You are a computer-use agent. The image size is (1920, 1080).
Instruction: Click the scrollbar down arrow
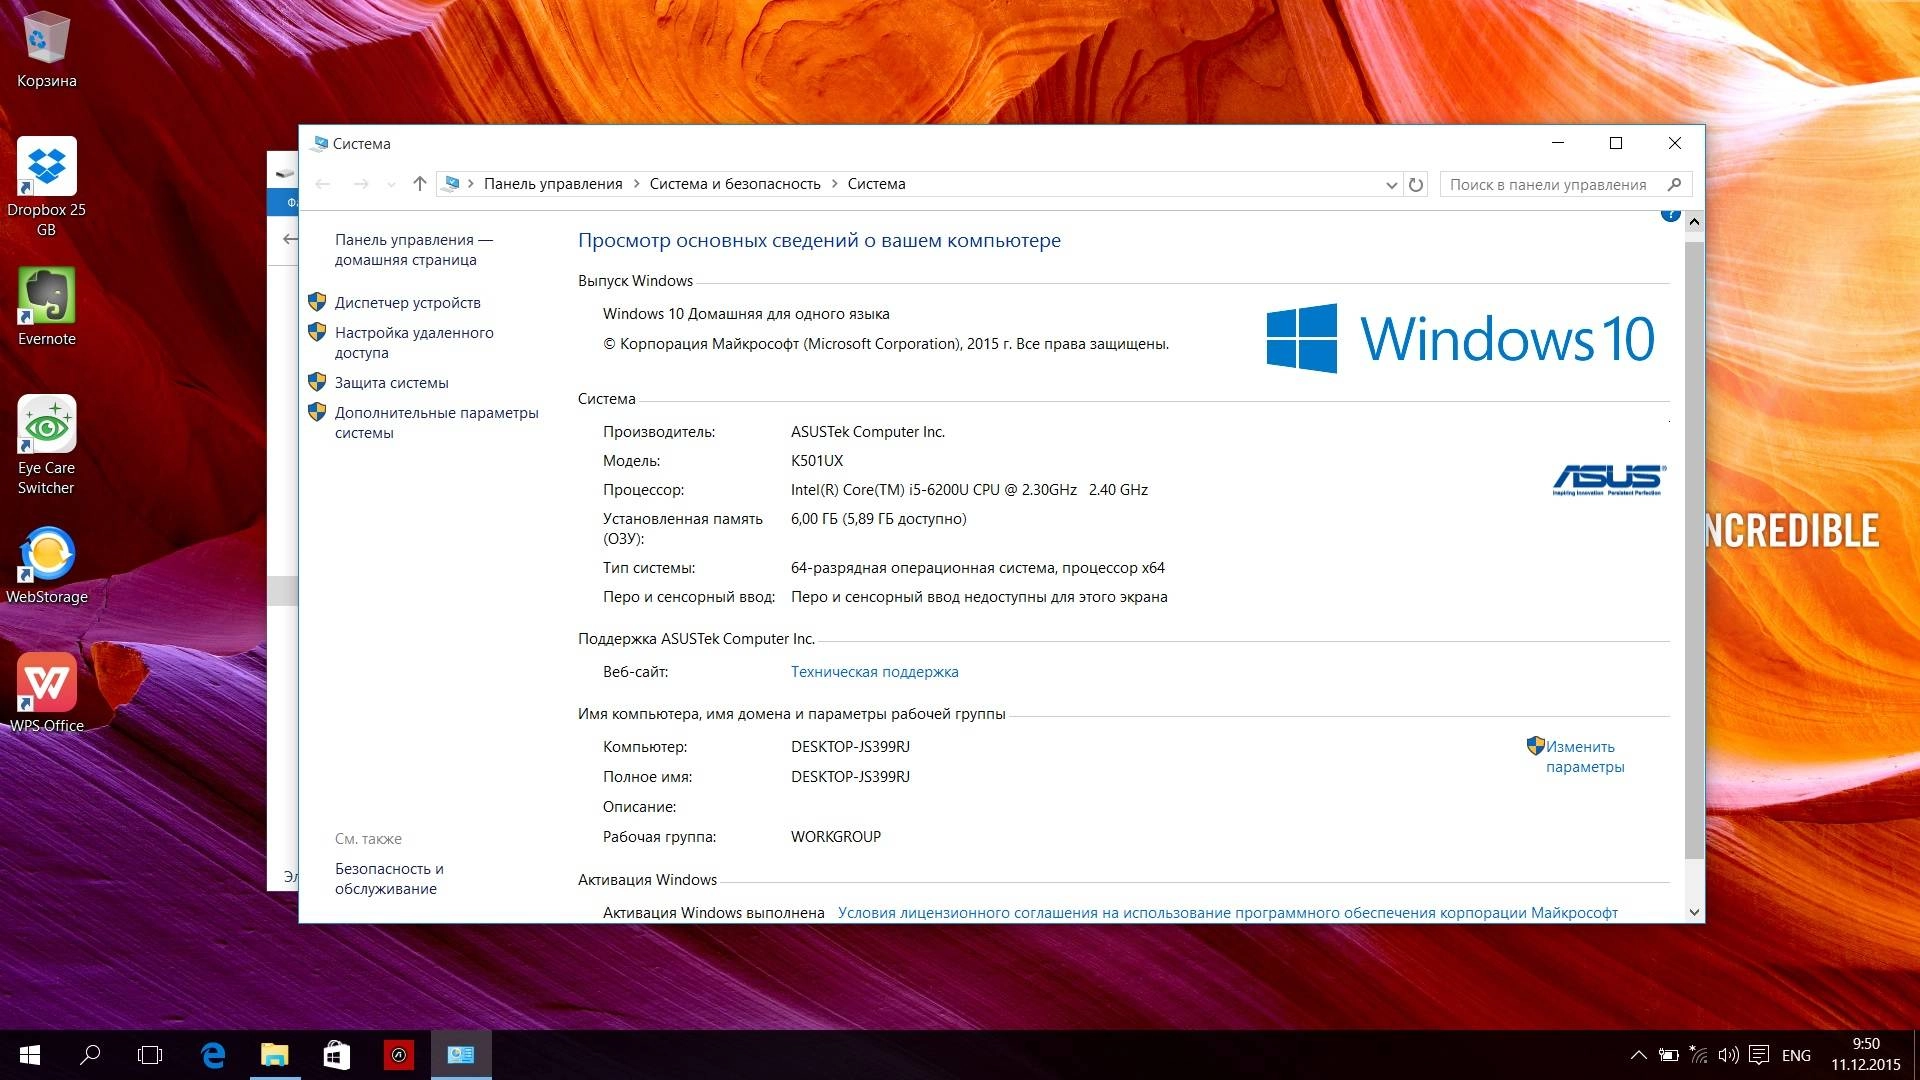click(x=1694, y=912)
